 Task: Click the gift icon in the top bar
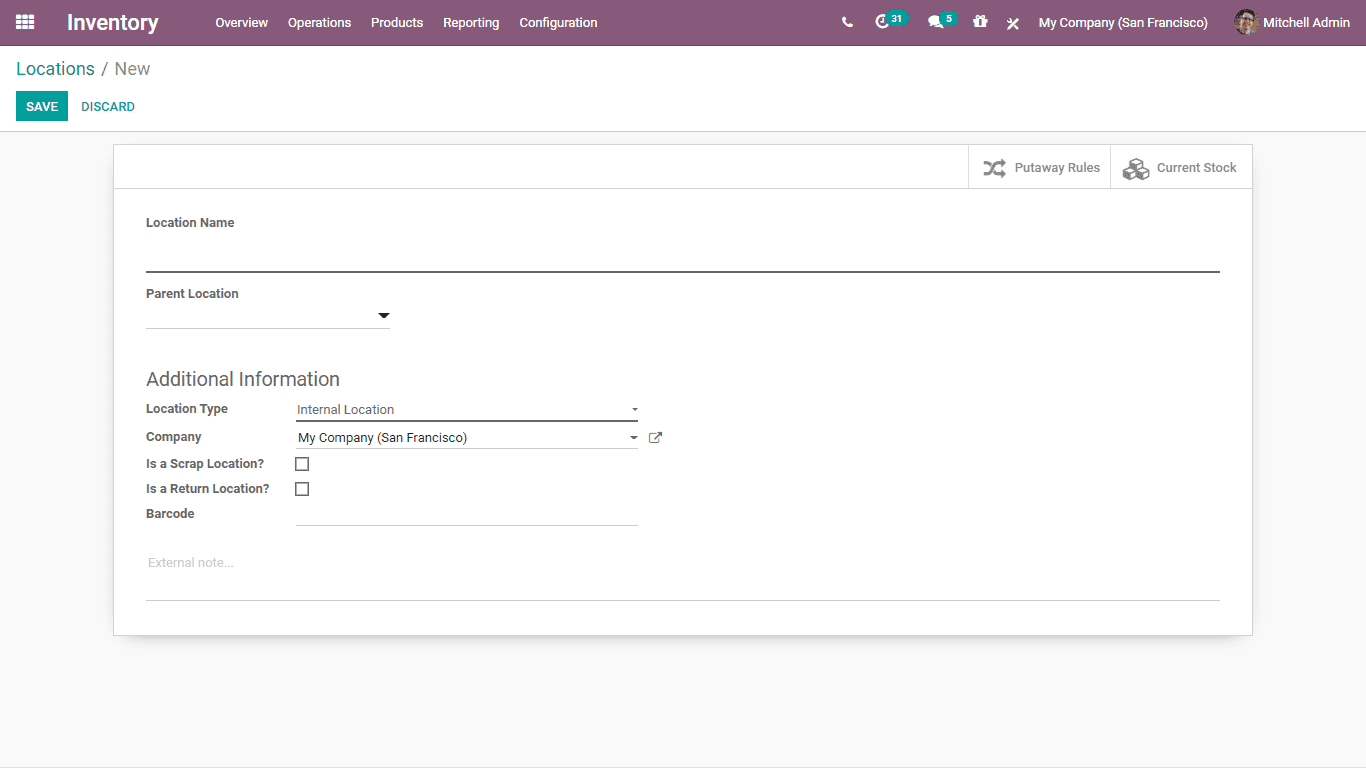click(980, 22)
